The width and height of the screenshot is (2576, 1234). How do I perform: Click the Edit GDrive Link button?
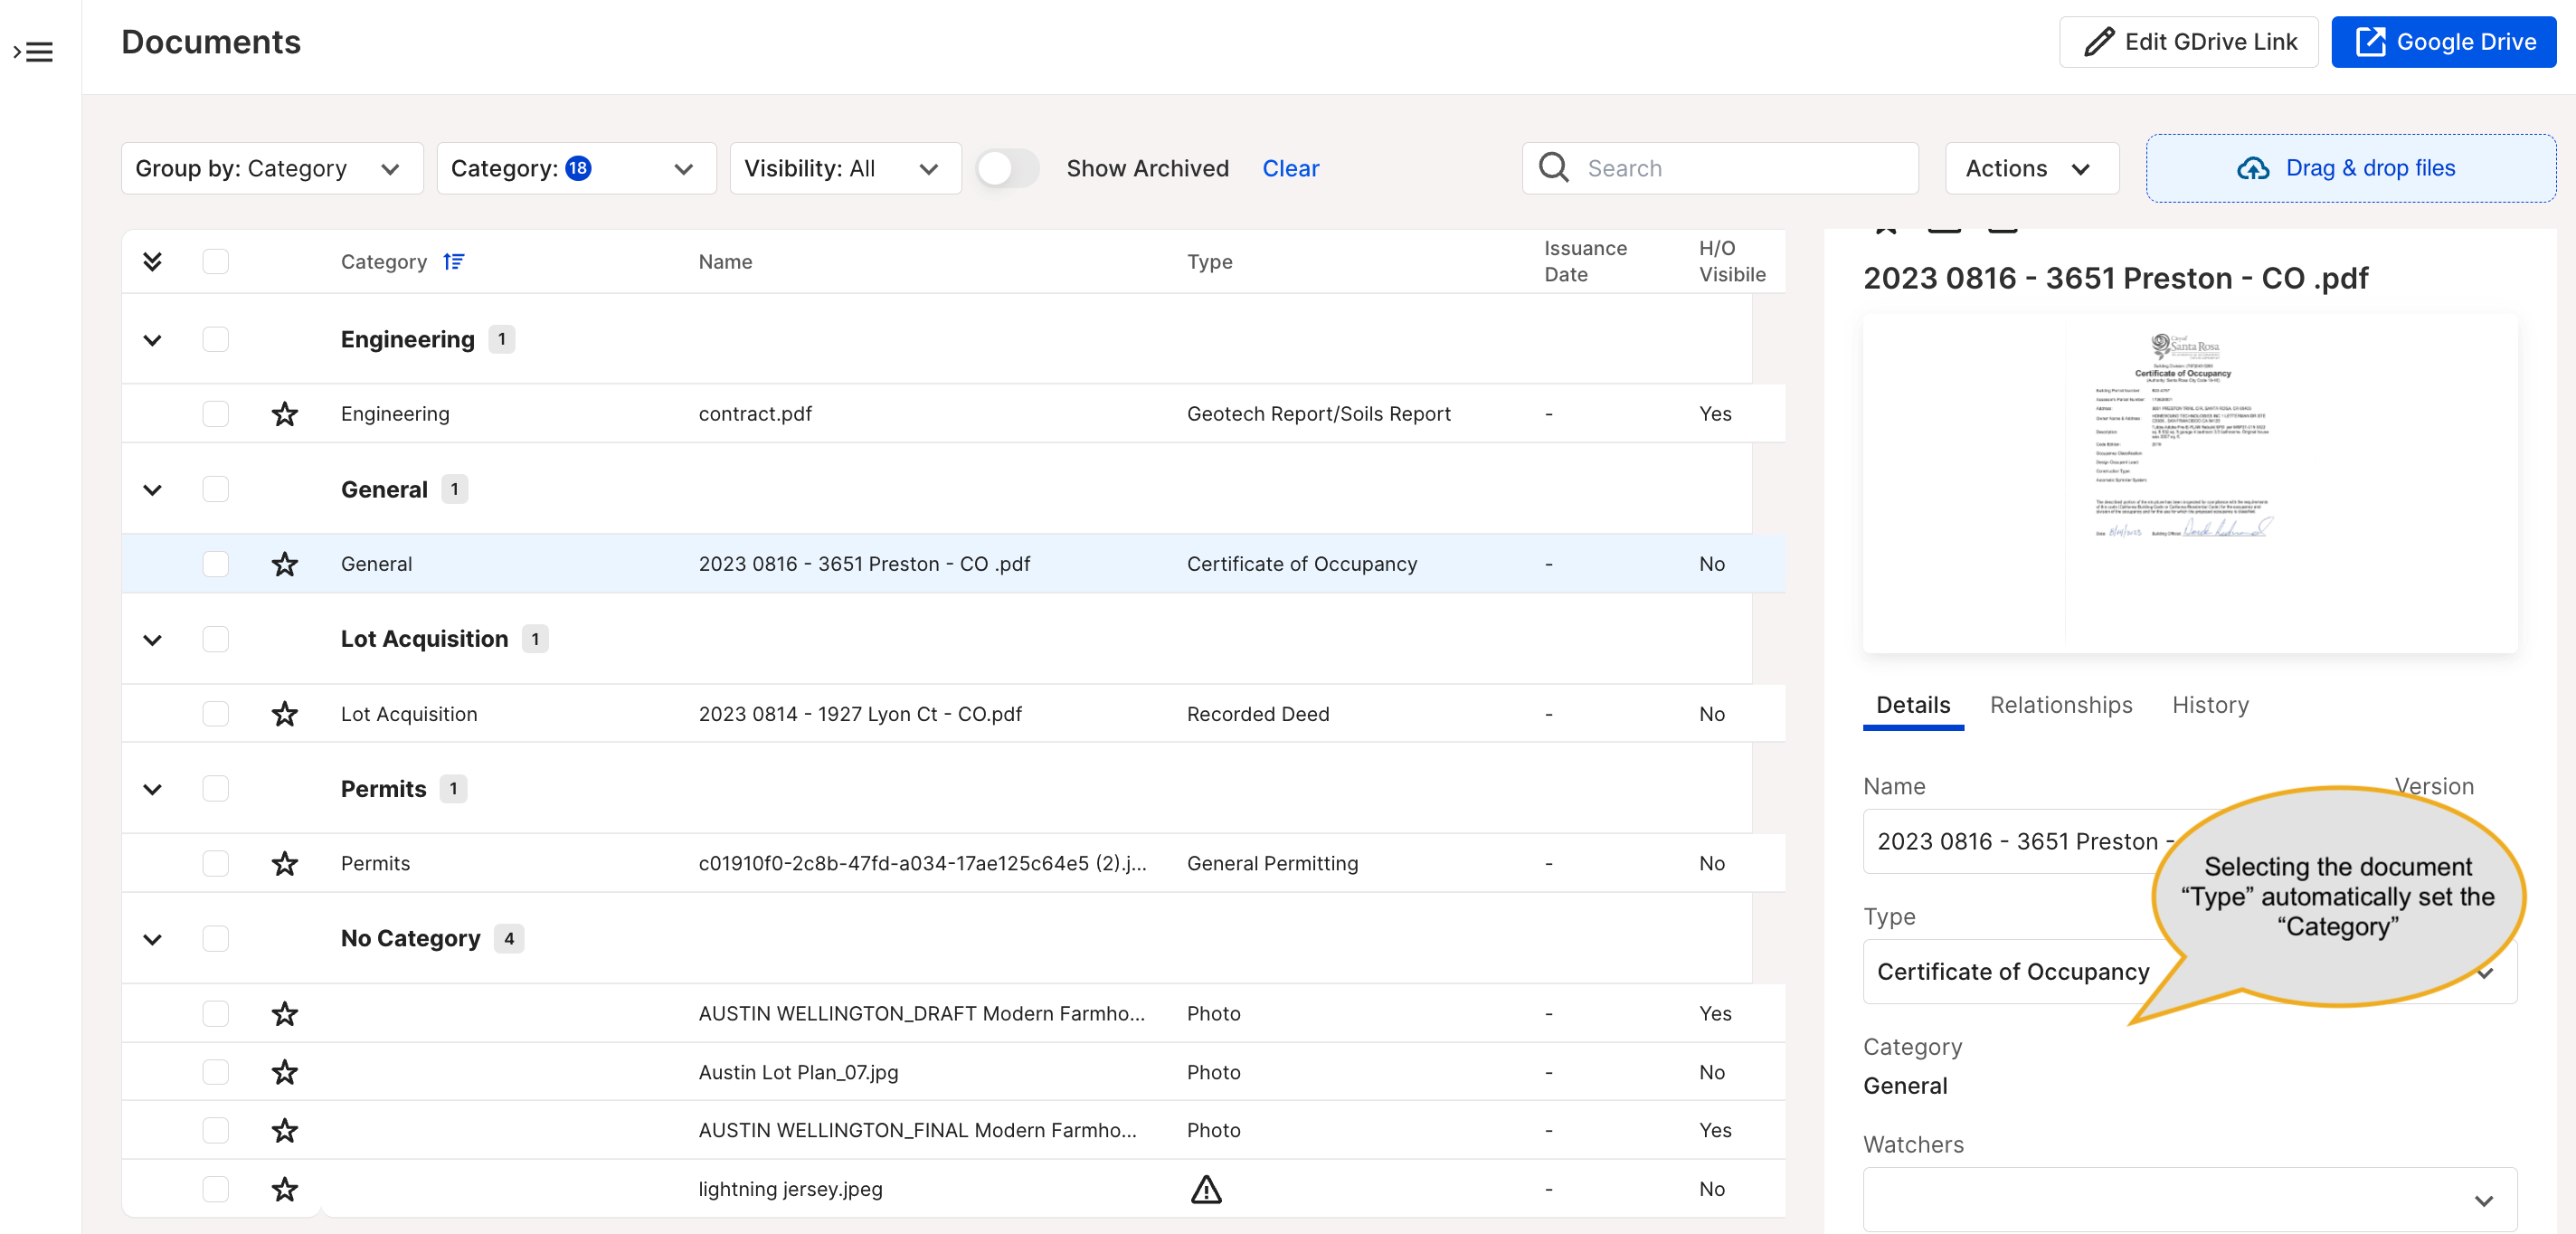[x=2188, y=42]
